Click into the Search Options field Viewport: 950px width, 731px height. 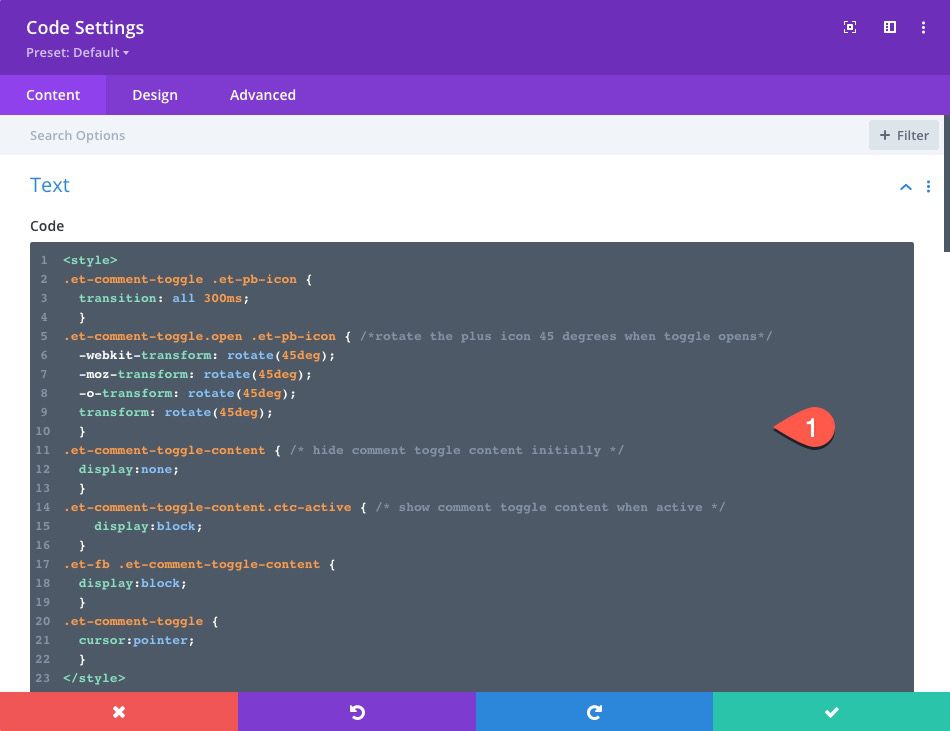point(400,136)
